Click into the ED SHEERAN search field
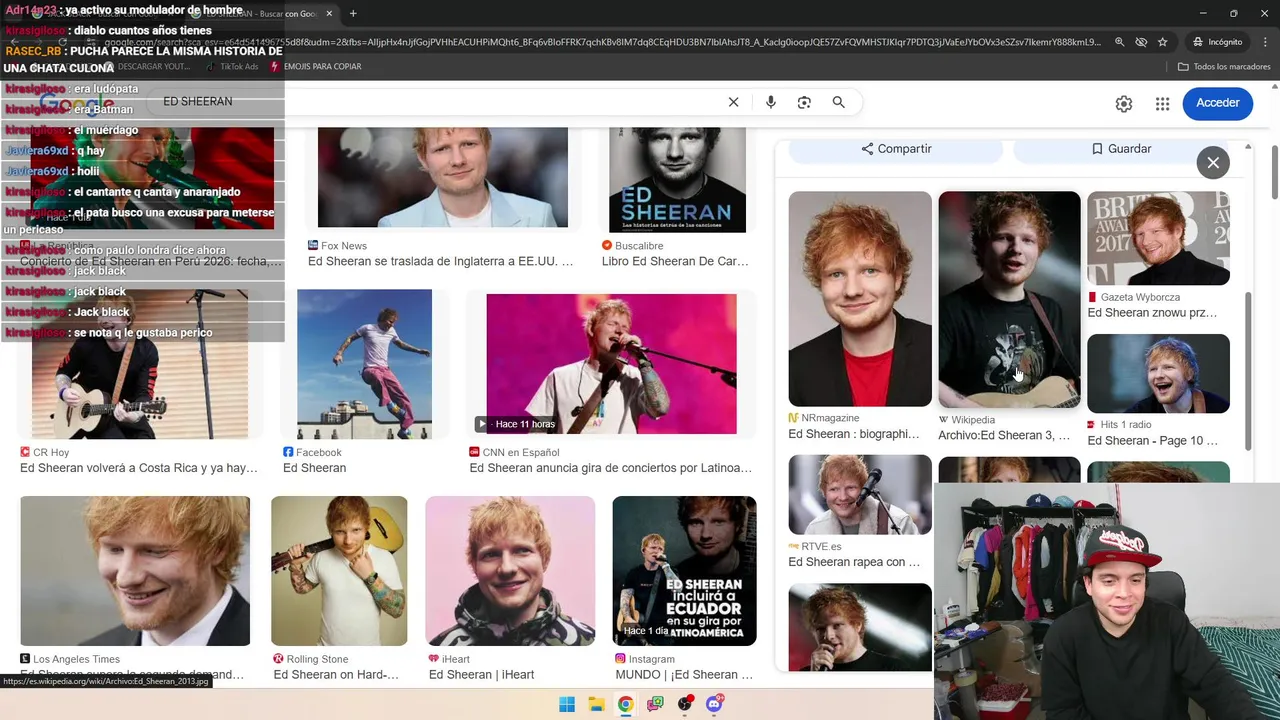The width and height of the screenshot is (1280, 720). 440,102
